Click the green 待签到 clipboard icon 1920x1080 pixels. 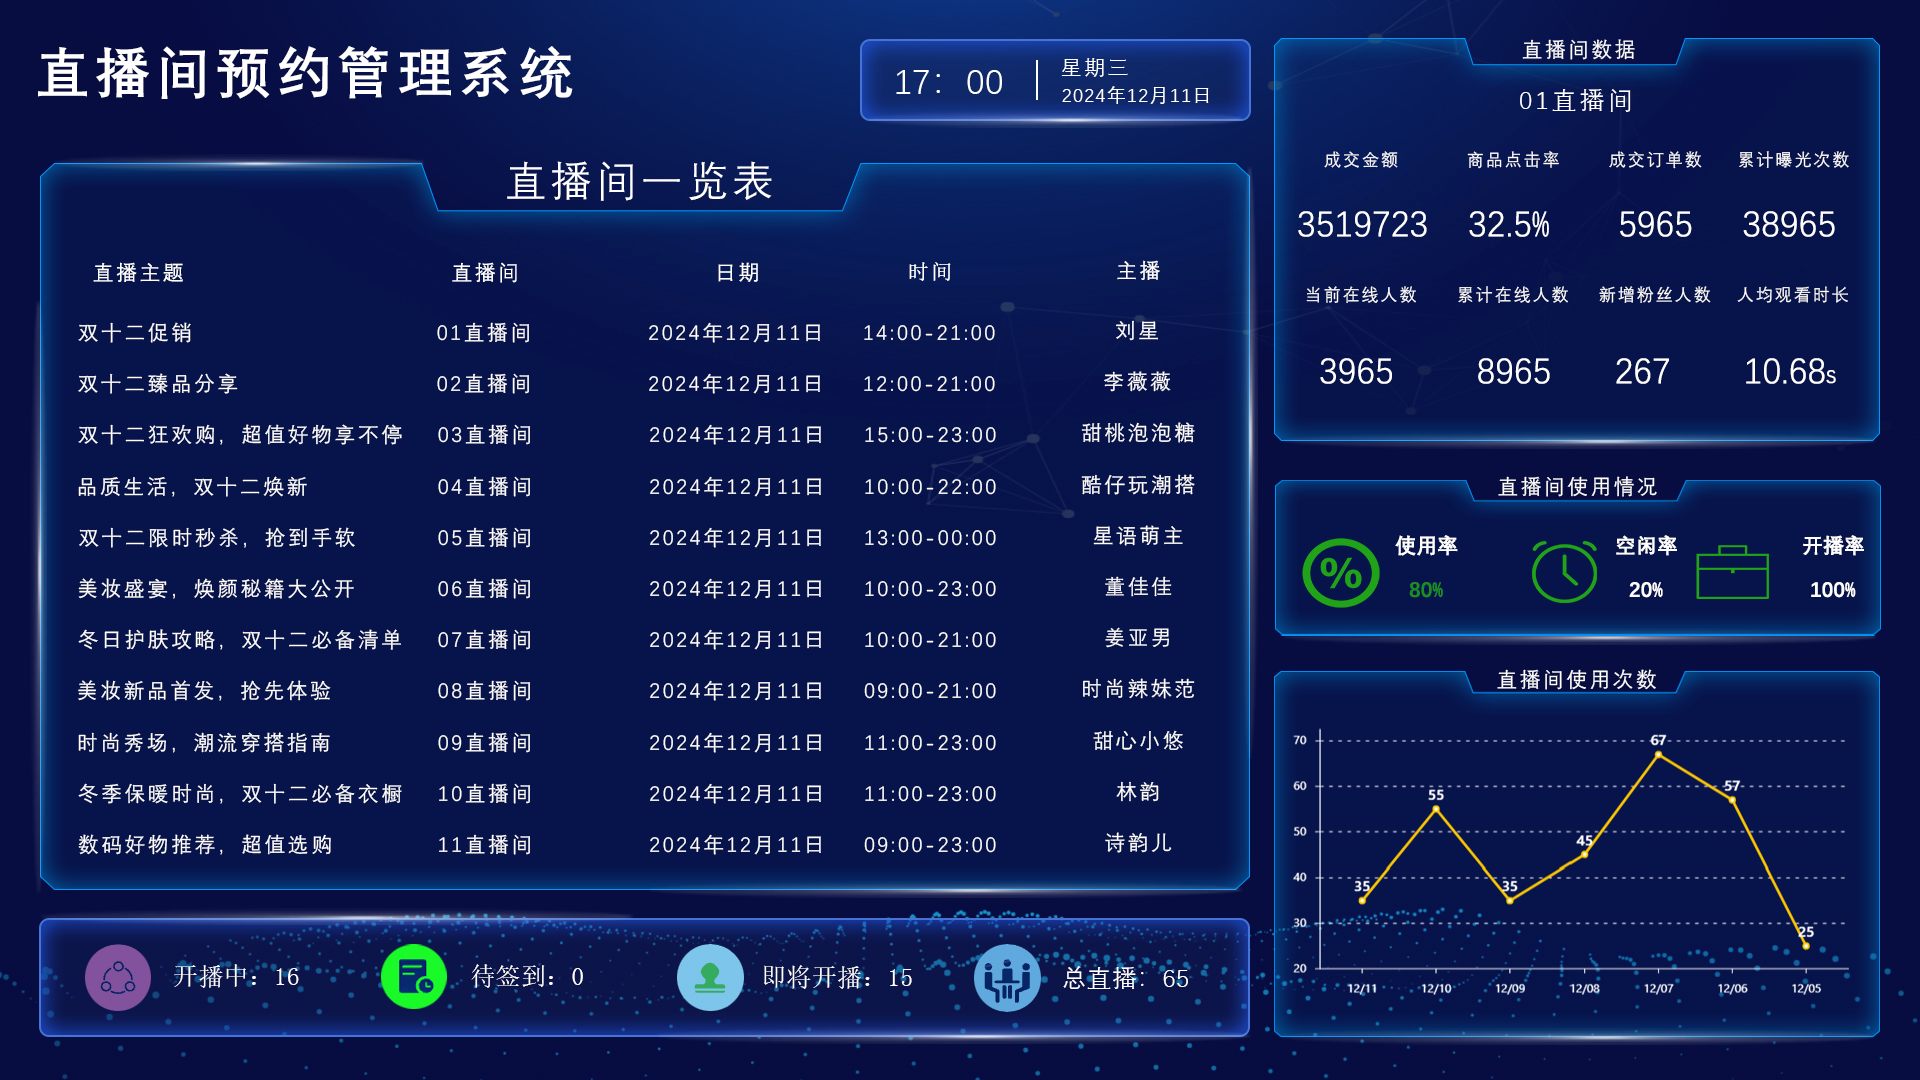tap(414, 977)
